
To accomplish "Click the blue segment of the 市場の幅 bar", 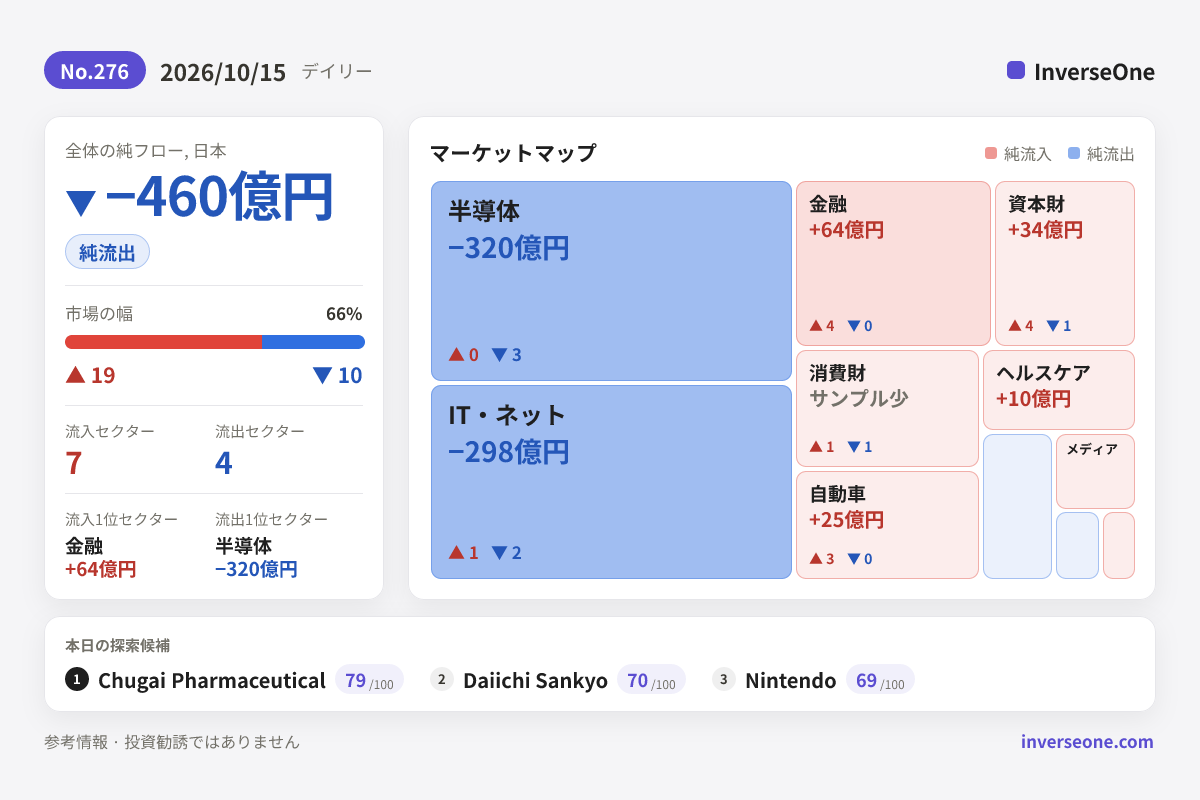I will click(x=313, y=342).
